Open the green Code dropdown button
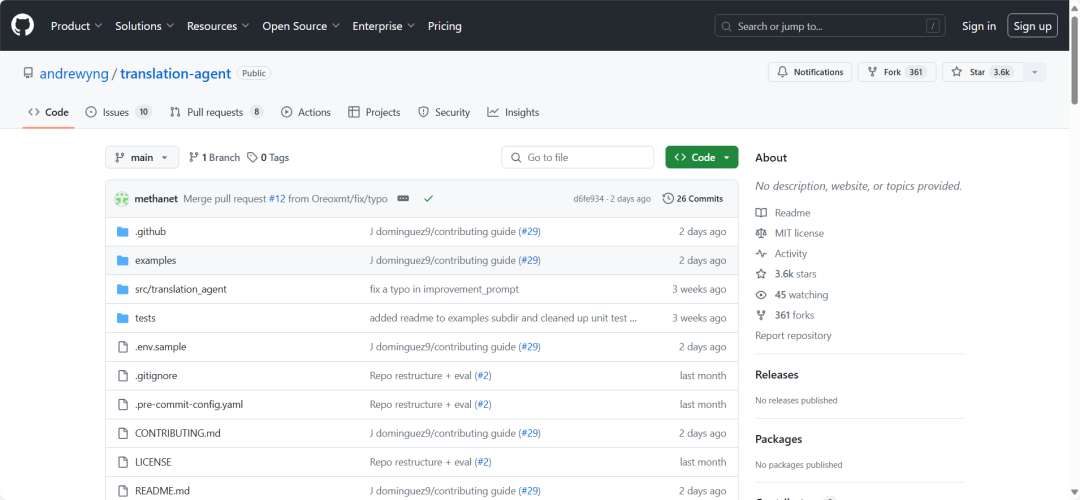Image resolution: width=1080 pixels, height=500 pixels. click(702, 158)
